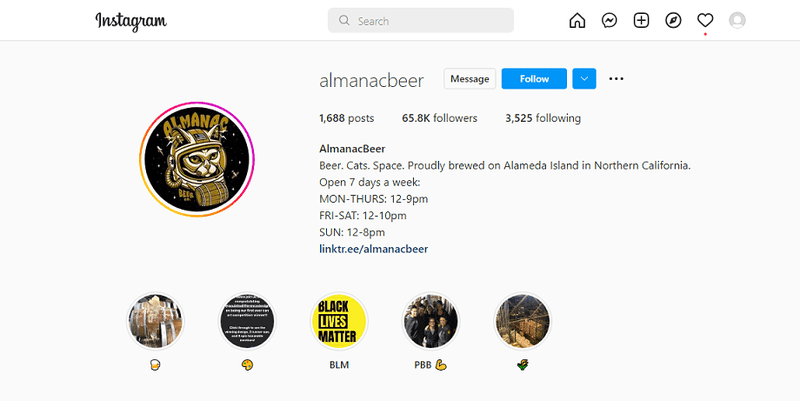Image resolution: width=800 pixels, height=401 pixels.
Task: Click the Instagram wordmark logo
Action: [x=131, y=21]
